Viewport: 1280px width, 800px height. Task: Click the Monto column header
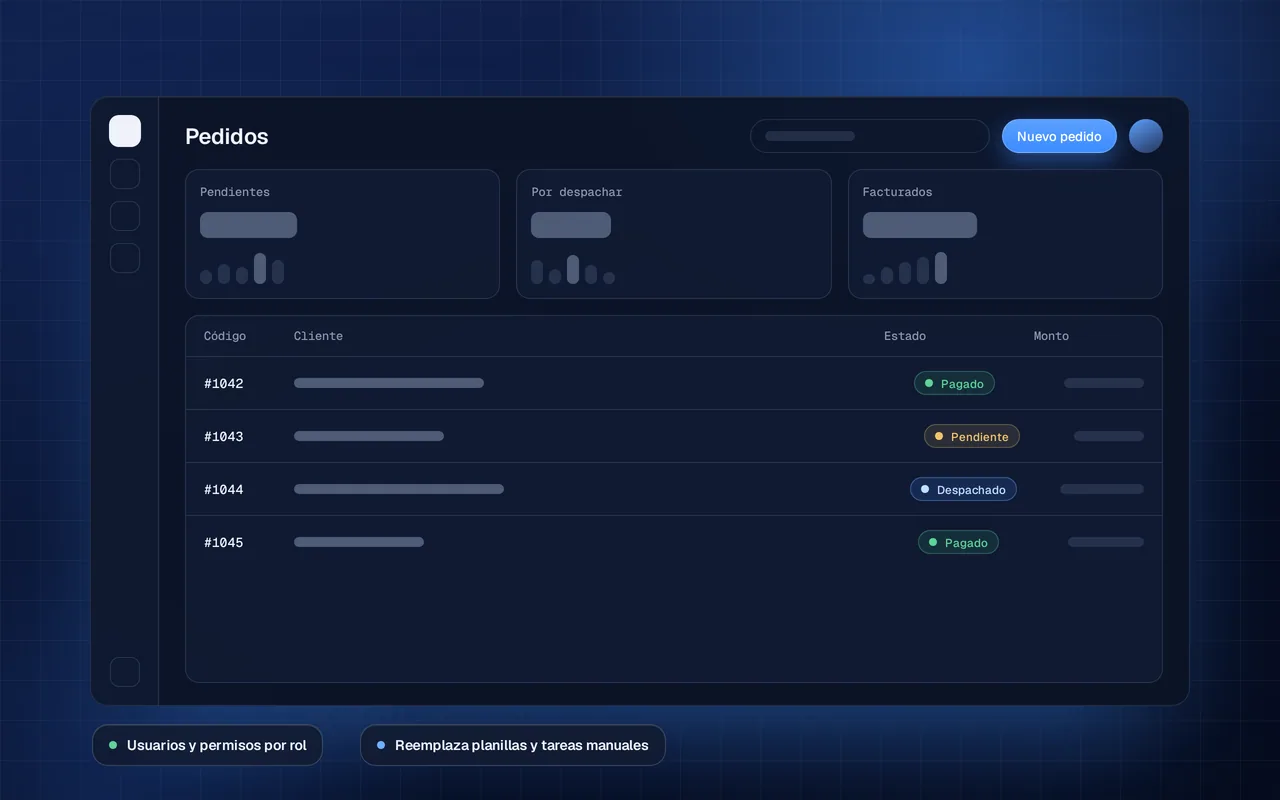(1051, 336)
